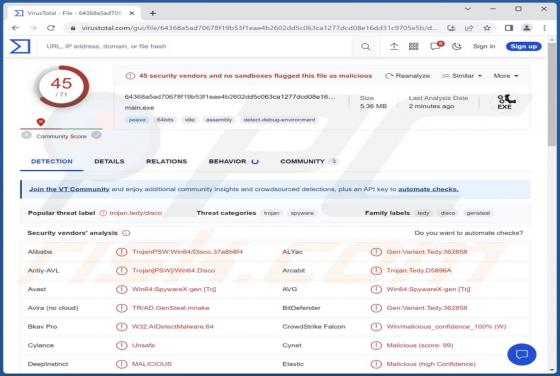Click the main.exe file name
Viewport: 560px width, 376px height.
(x=139, y=107)
